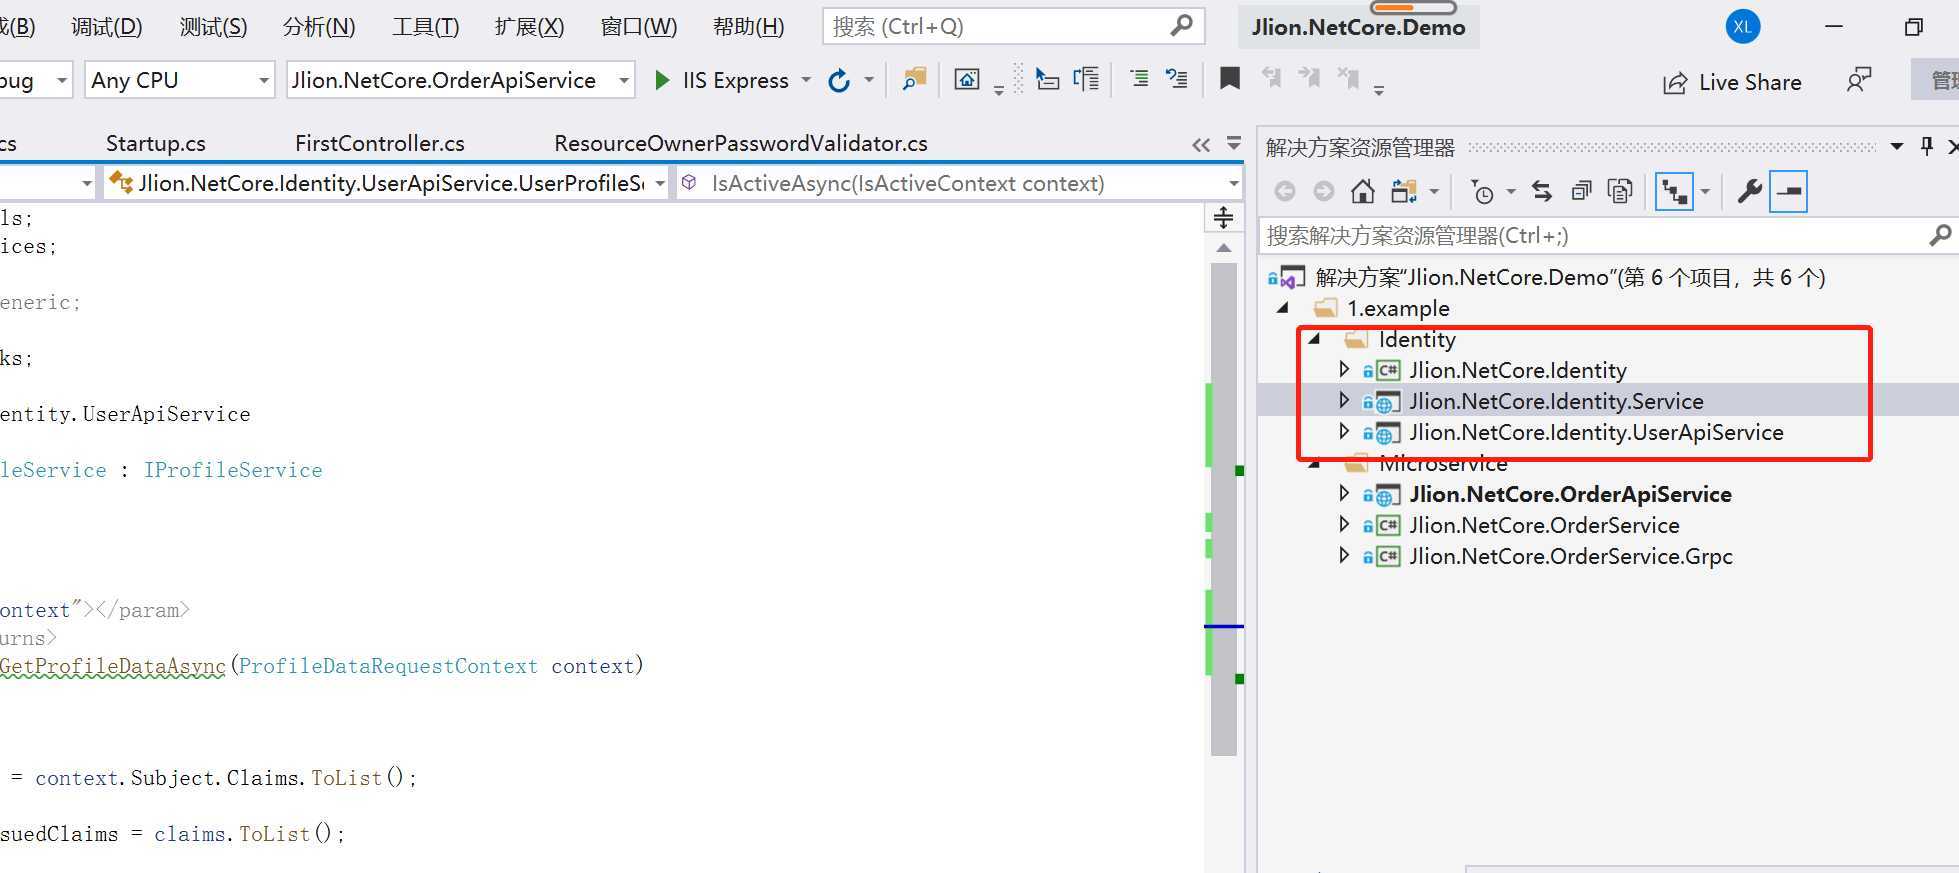Switch to the Startup.cs tab

pyautogui.click(x=156, y=144)
